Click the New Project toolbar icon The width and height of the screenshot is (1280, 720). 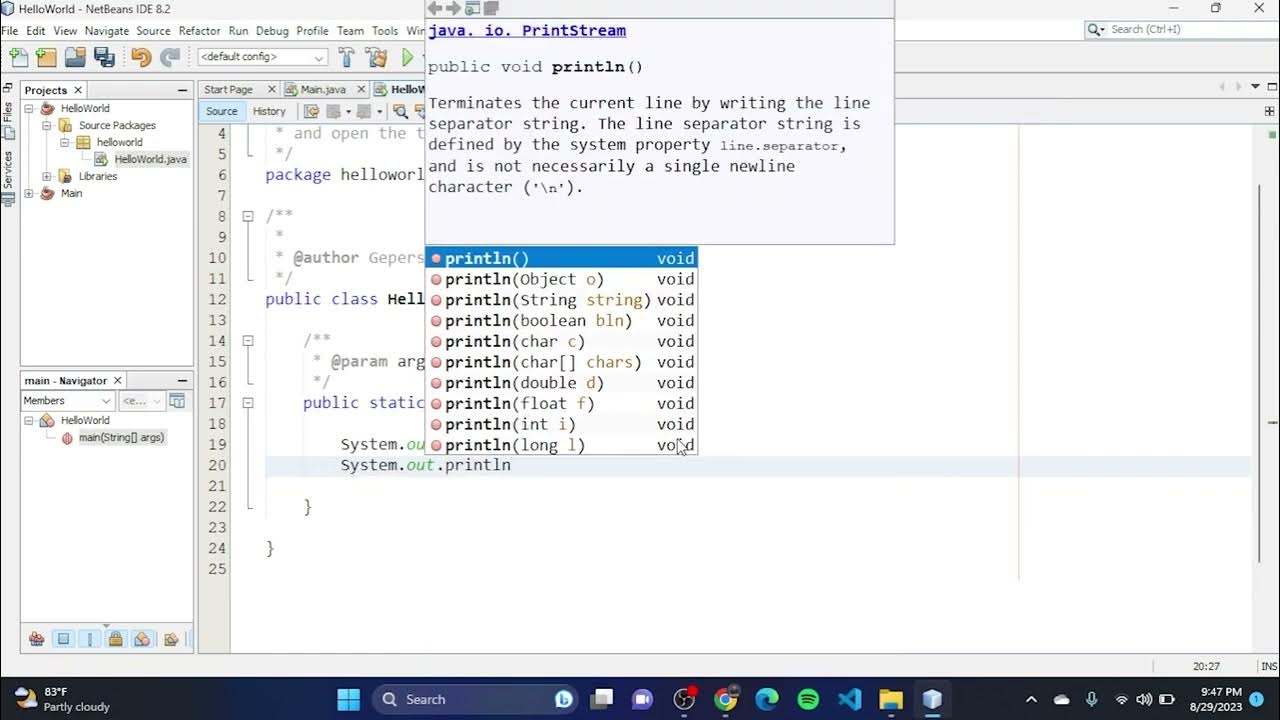(x=46, y=57)
